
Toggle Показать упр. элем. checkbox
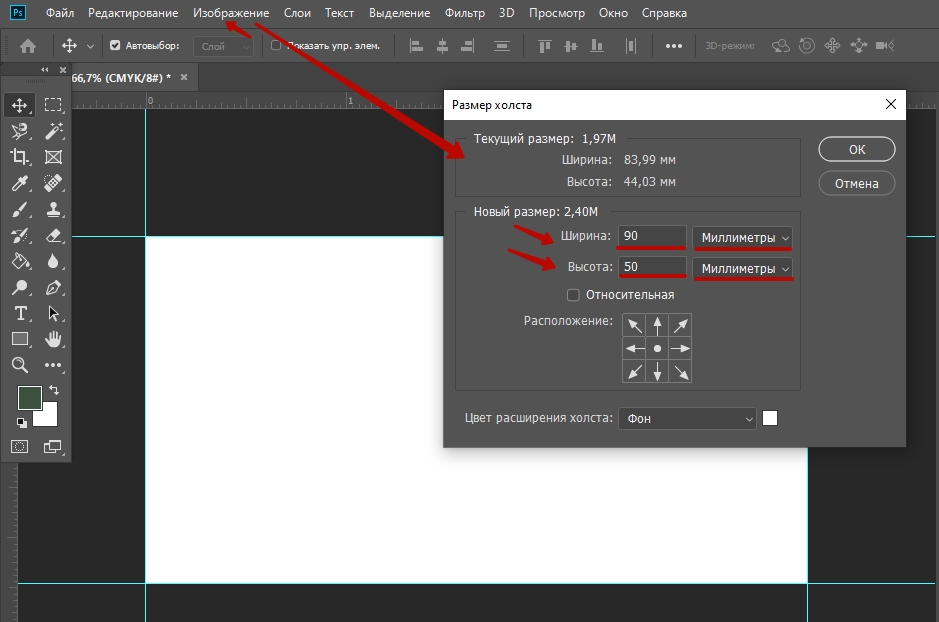[276, 46]
